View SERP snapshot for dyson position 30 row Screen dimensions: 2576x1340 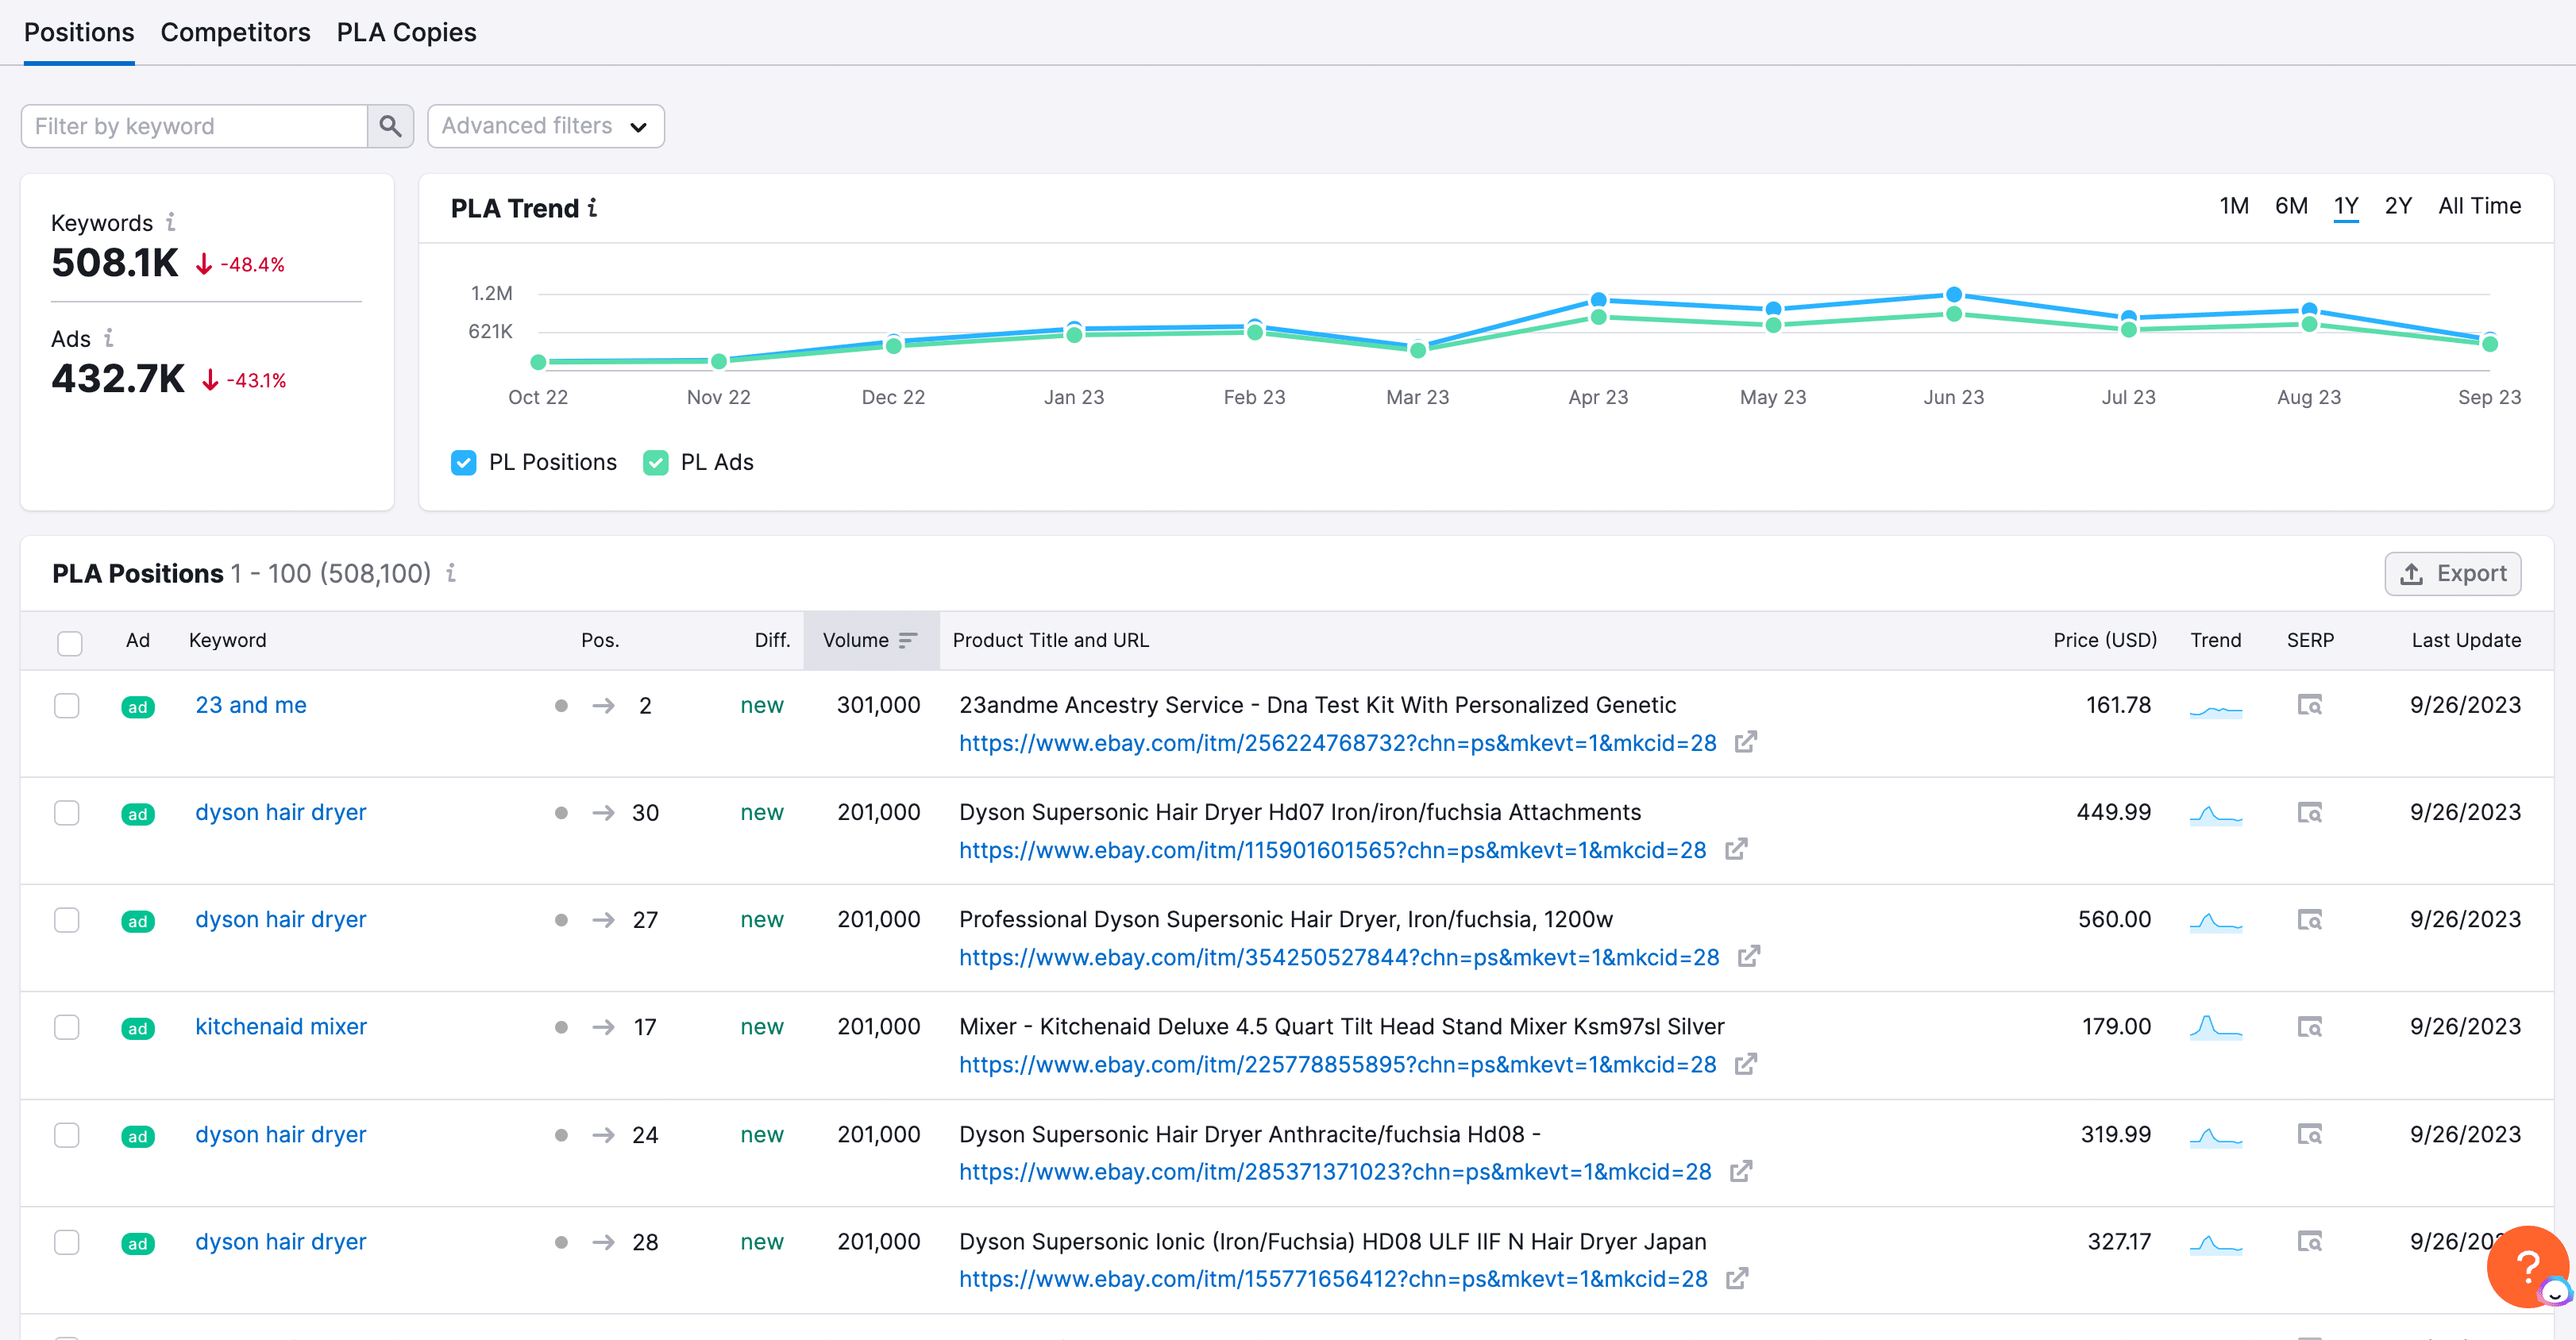[2310, 812]
